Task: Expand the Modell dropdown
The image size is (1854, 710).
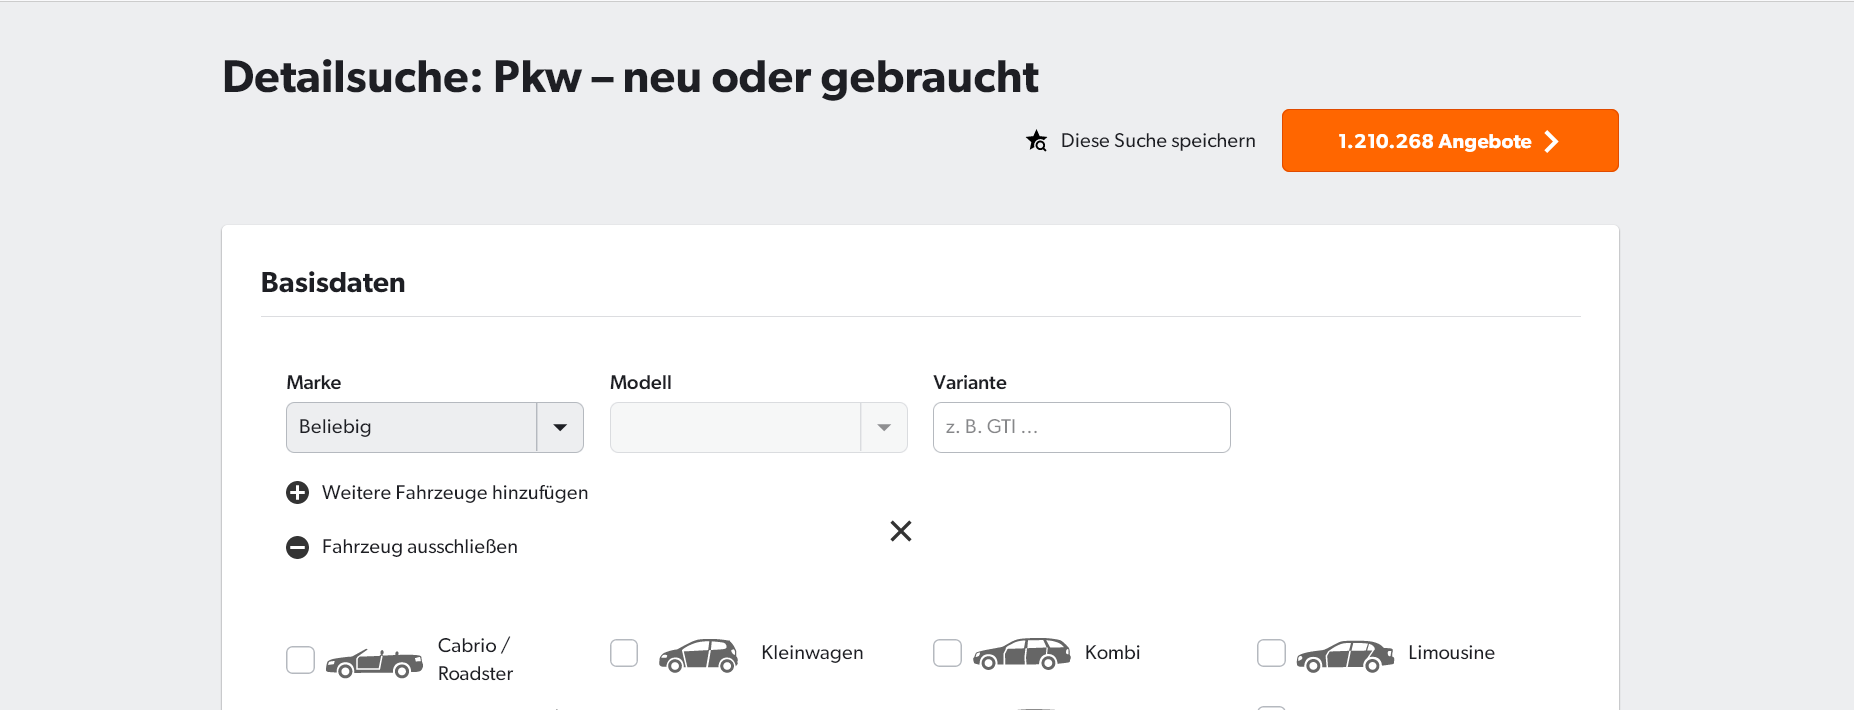Action: [x=758, y=428]
